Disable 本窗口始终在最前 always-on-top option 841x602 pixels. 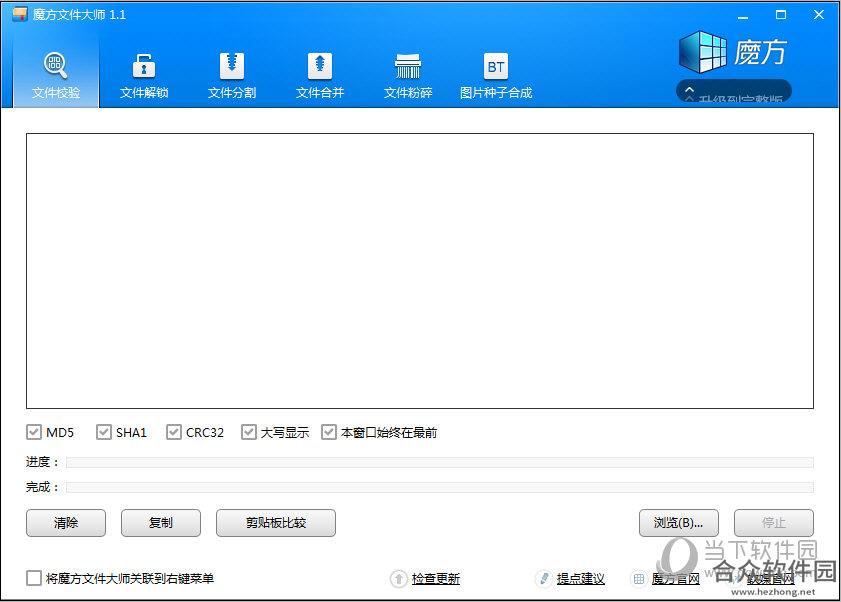click(x=329, y=432)
